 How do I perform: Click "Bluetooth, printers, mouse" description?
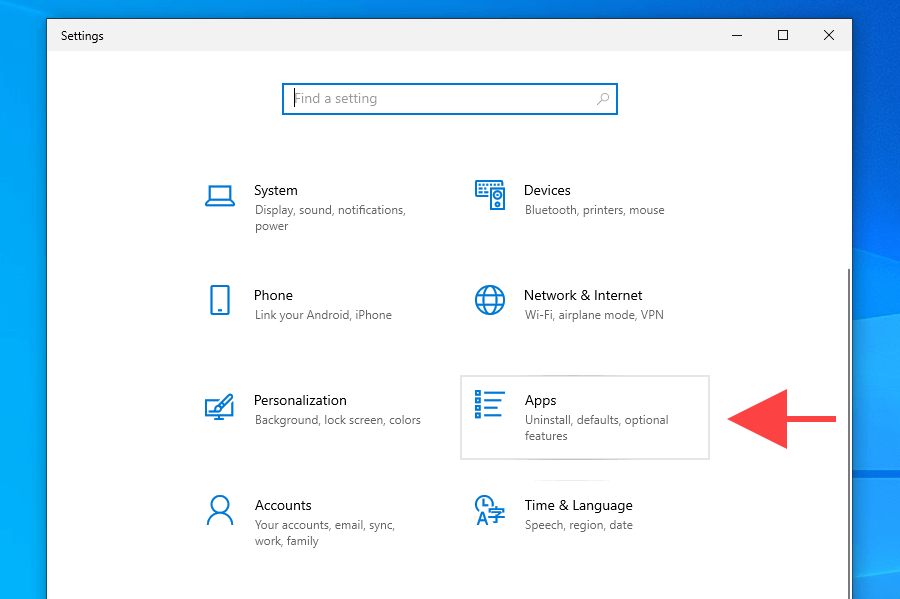pyautogui.click(x=595, y=210)
